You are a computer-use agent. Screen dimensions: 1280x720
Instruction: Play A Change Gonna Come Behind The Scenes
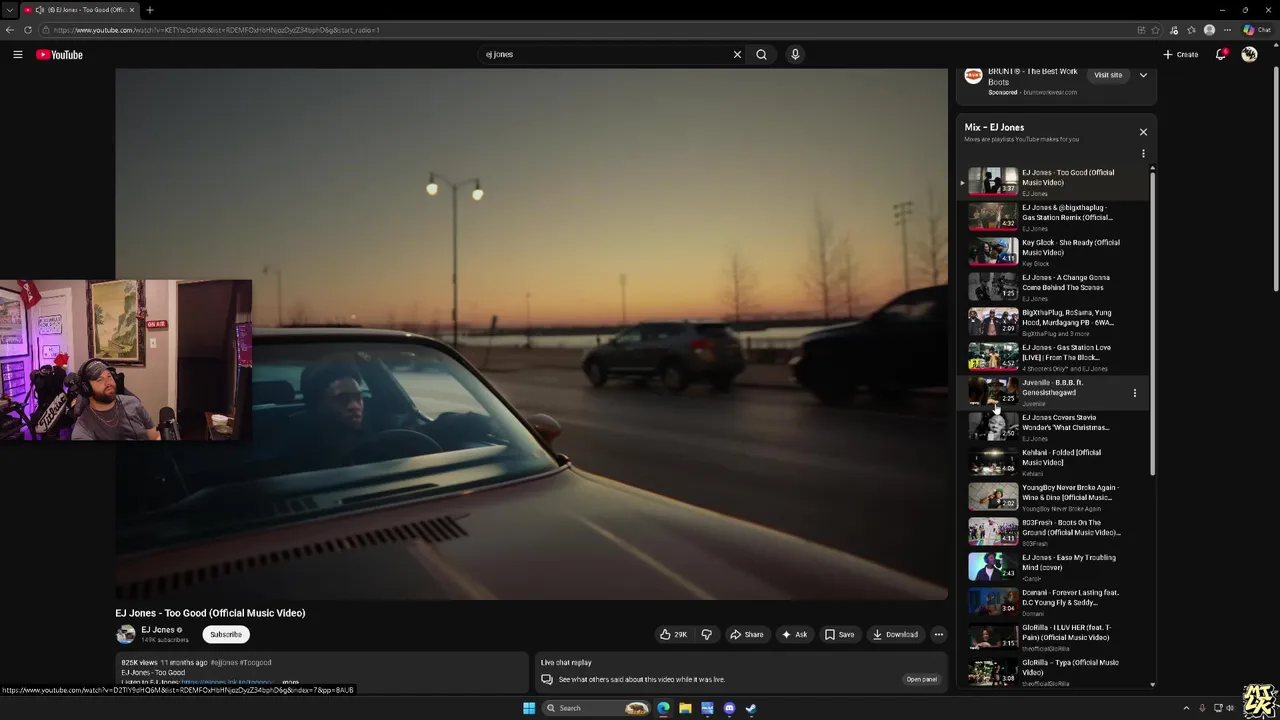(1055, 287)
